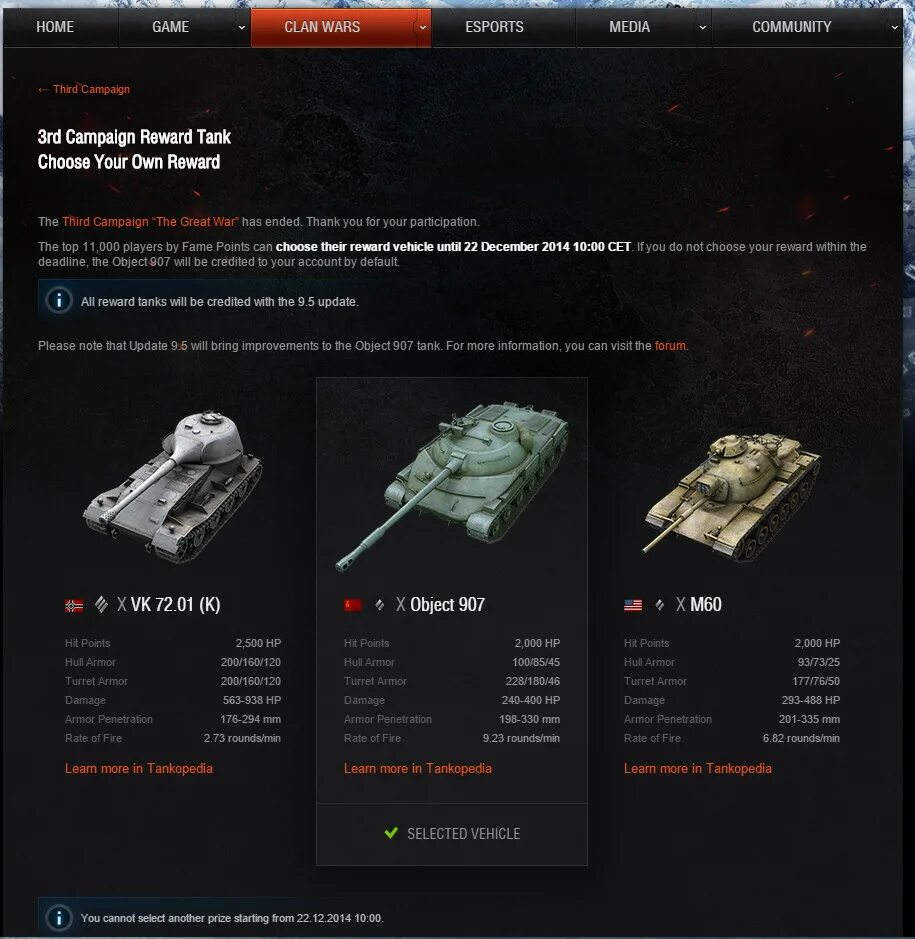Open the HOME menu item
This screenshot has height=939, width=915.
[x=55, y=27]
